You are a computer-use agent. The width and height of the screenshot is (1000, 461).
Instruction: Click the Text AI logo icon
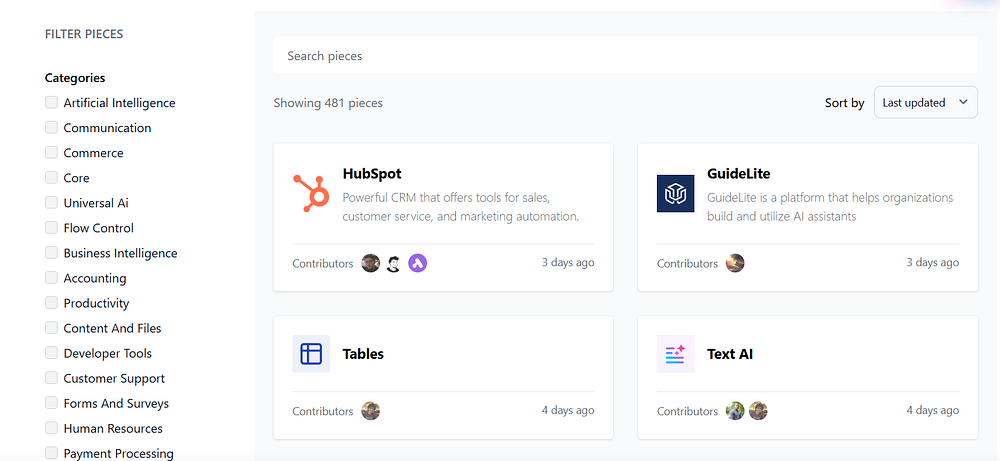[x=675, y=354]
